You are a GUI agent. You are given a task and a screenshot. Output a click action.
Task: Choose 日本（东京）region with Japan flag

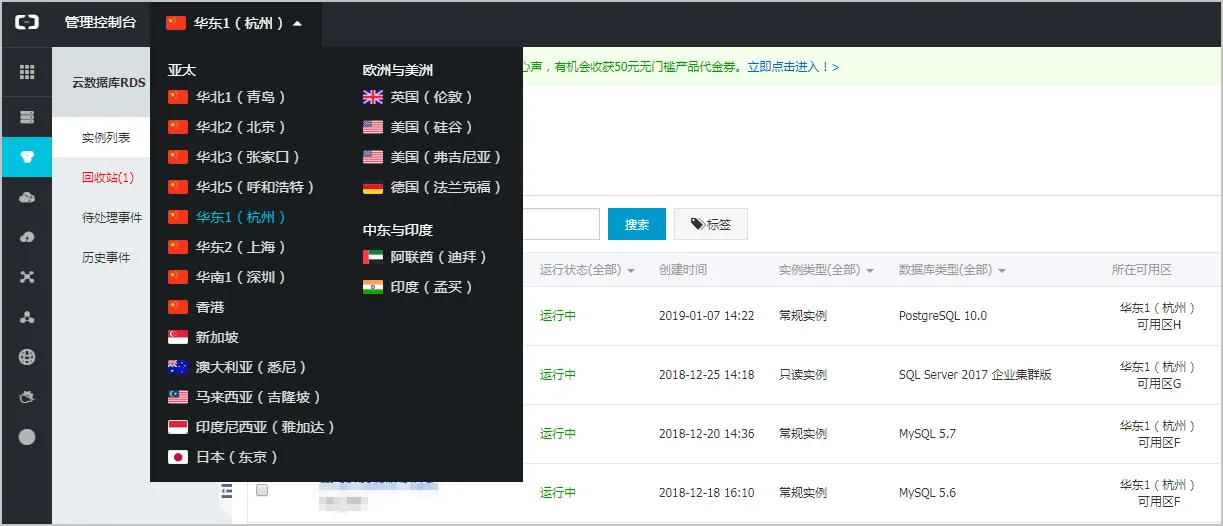[224, 457]
